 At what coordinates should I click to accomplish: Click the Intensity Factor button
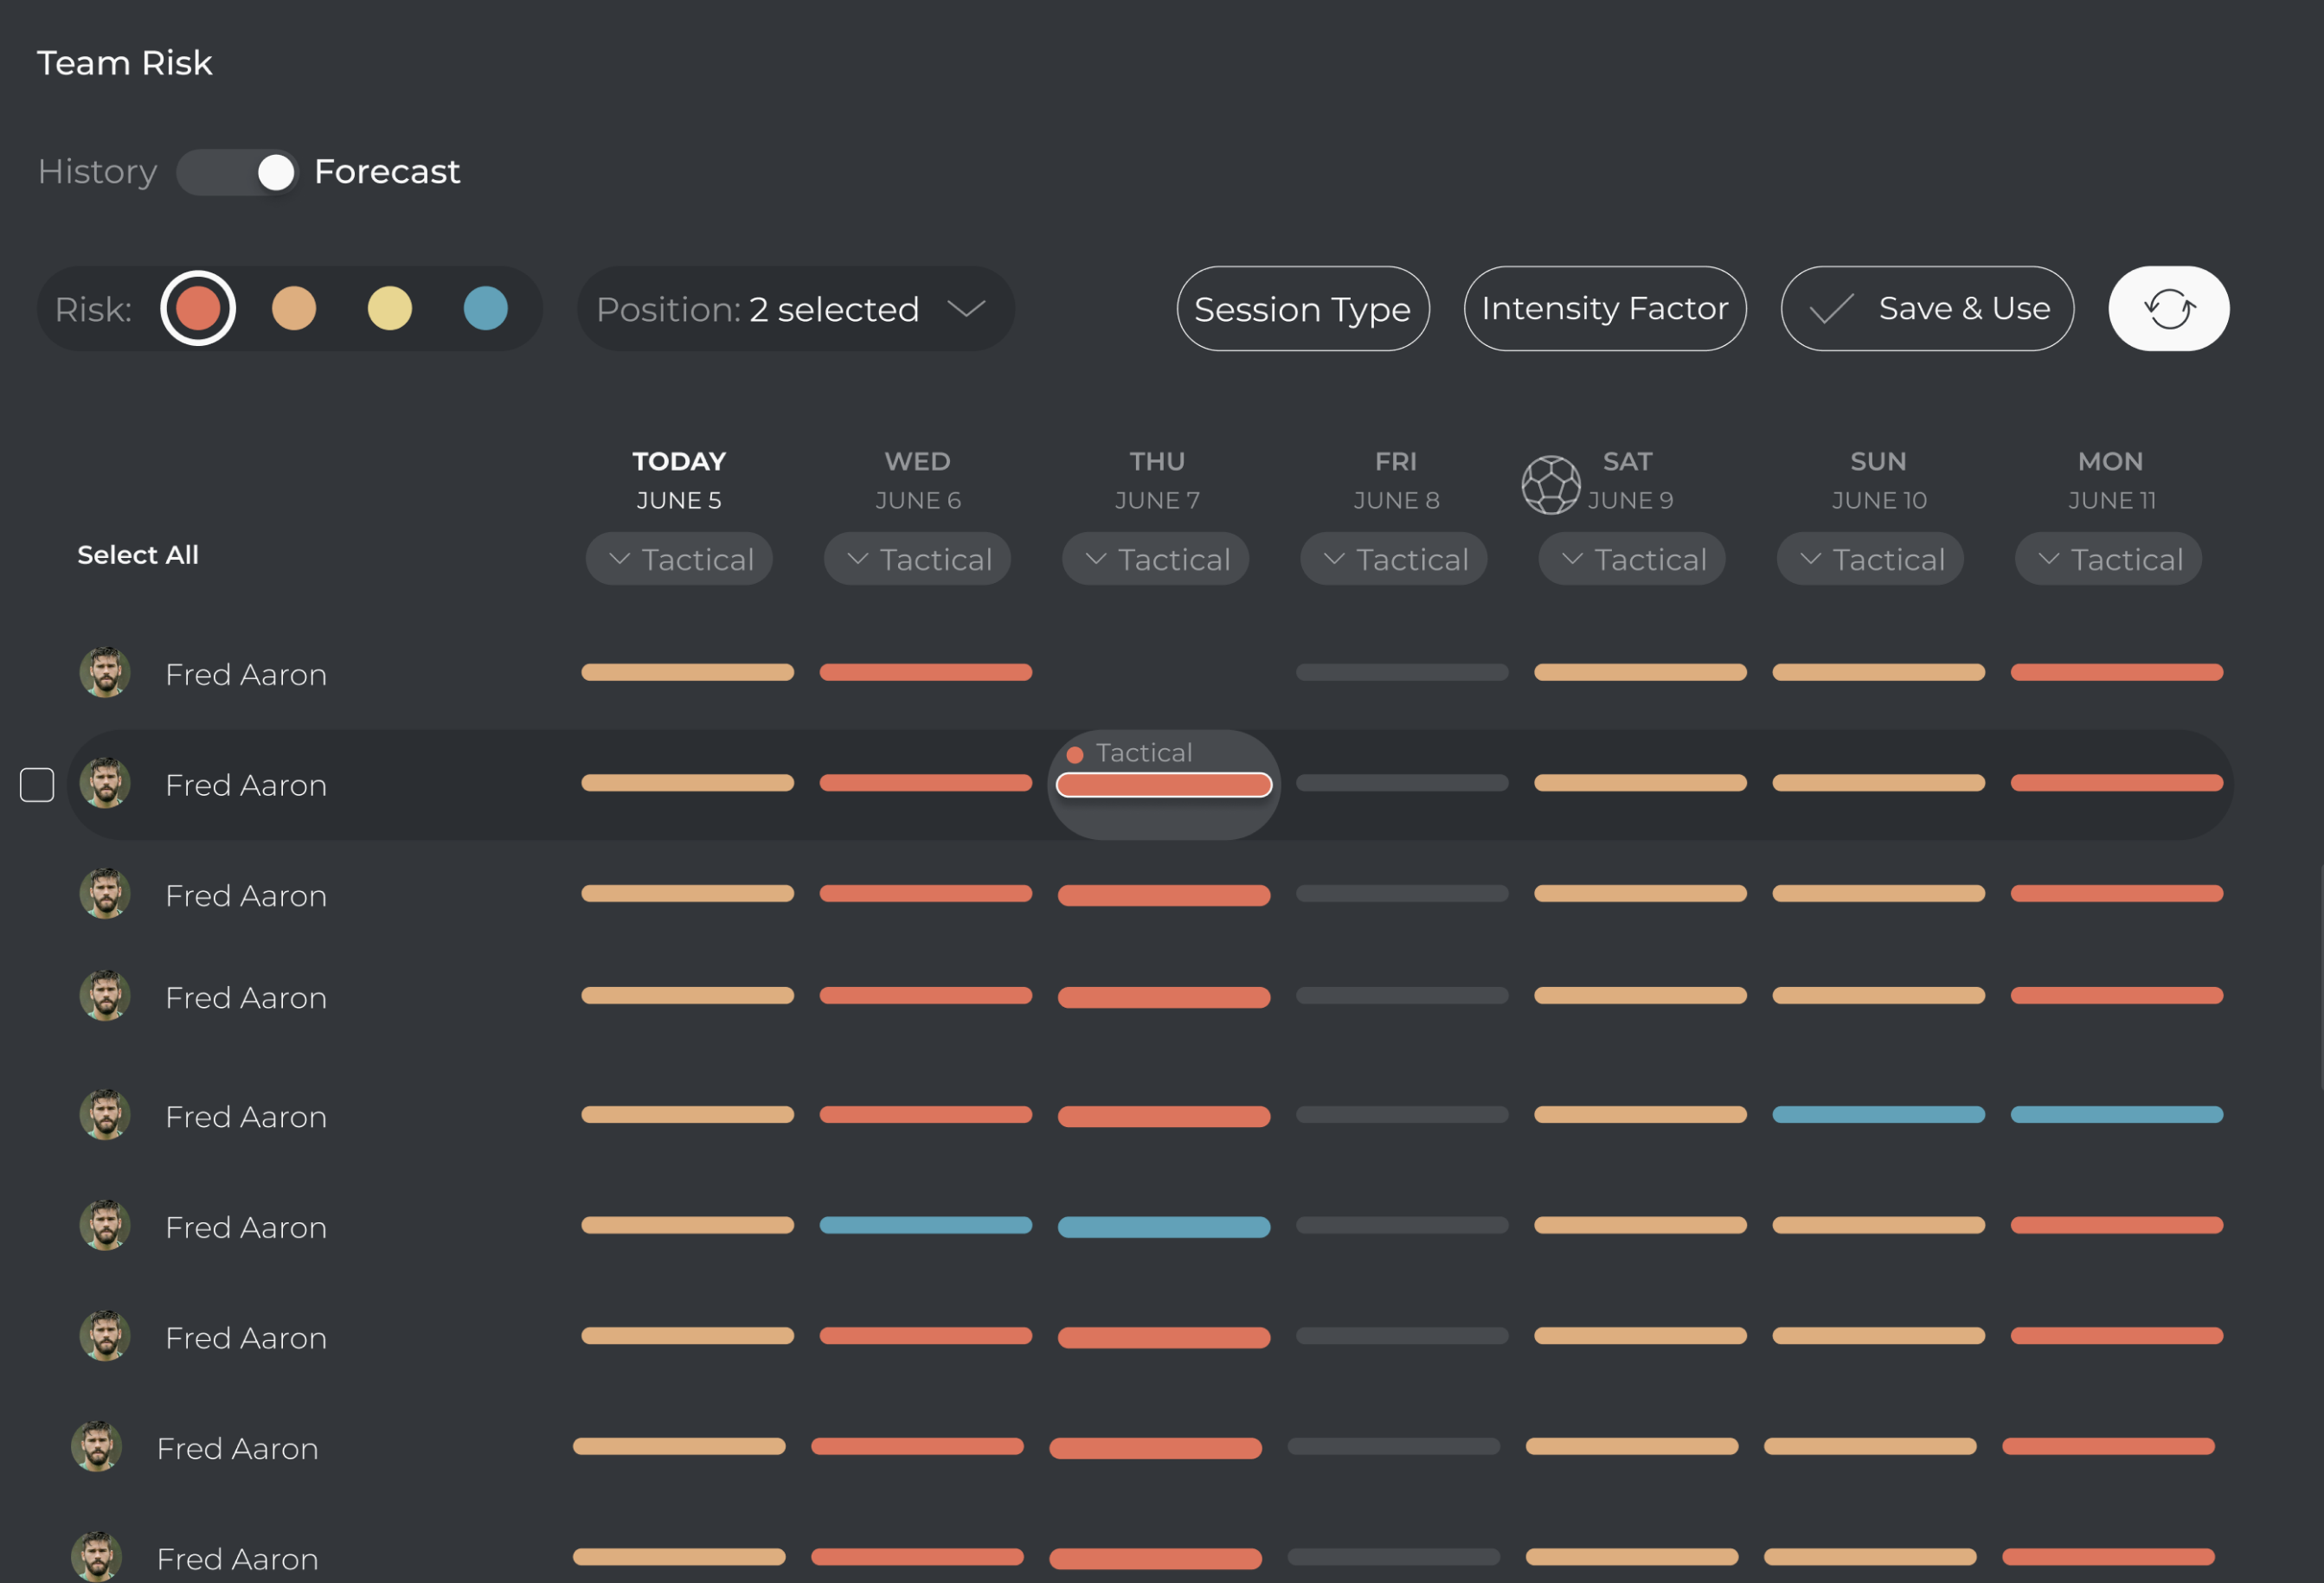1605,308
